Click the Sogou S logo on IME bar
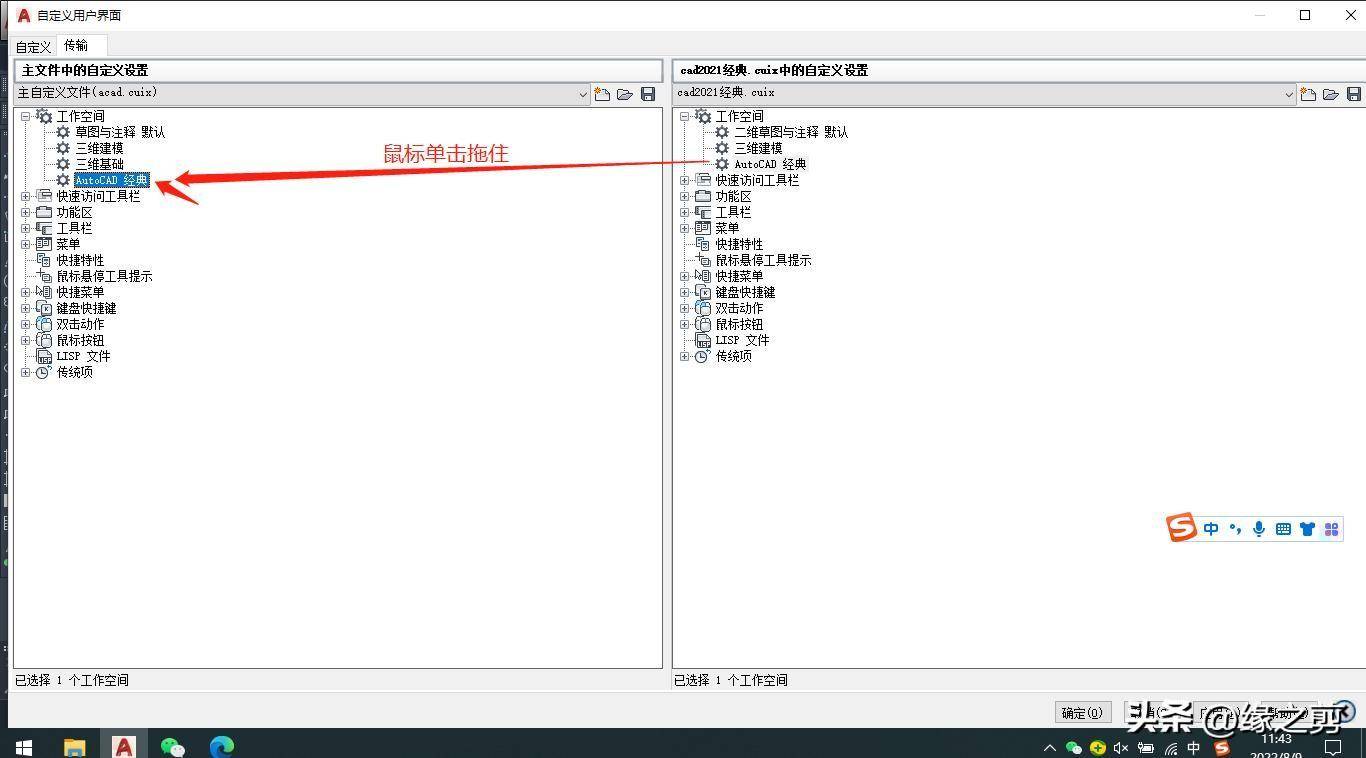Image resolution: width=1366 pixels, height=758 pixels. [1182, 528]
